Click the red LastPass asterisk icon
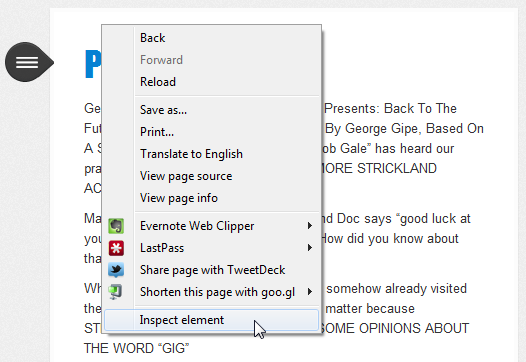 (116, 248)
